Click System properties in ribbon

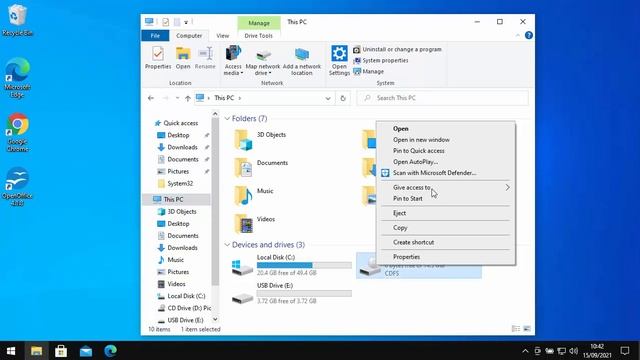[x=381, y=60]
